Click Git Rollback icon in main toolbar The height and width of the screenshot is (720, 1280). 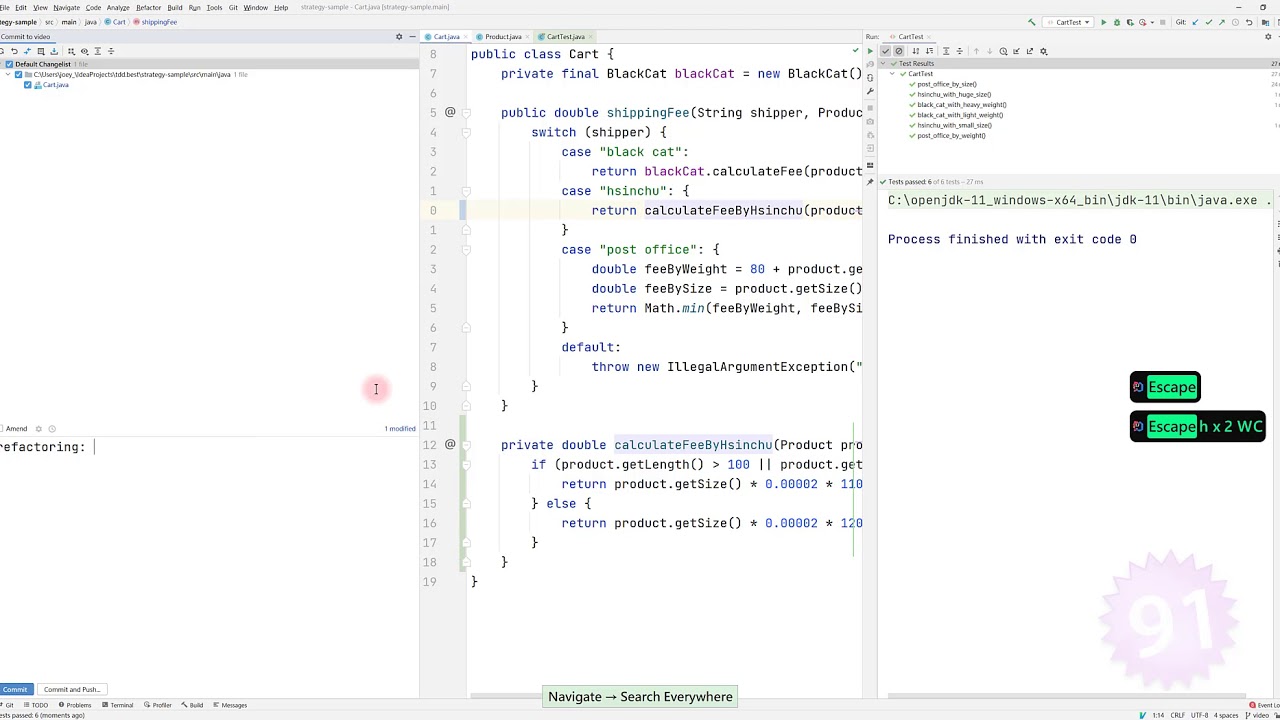[1249, 22]
